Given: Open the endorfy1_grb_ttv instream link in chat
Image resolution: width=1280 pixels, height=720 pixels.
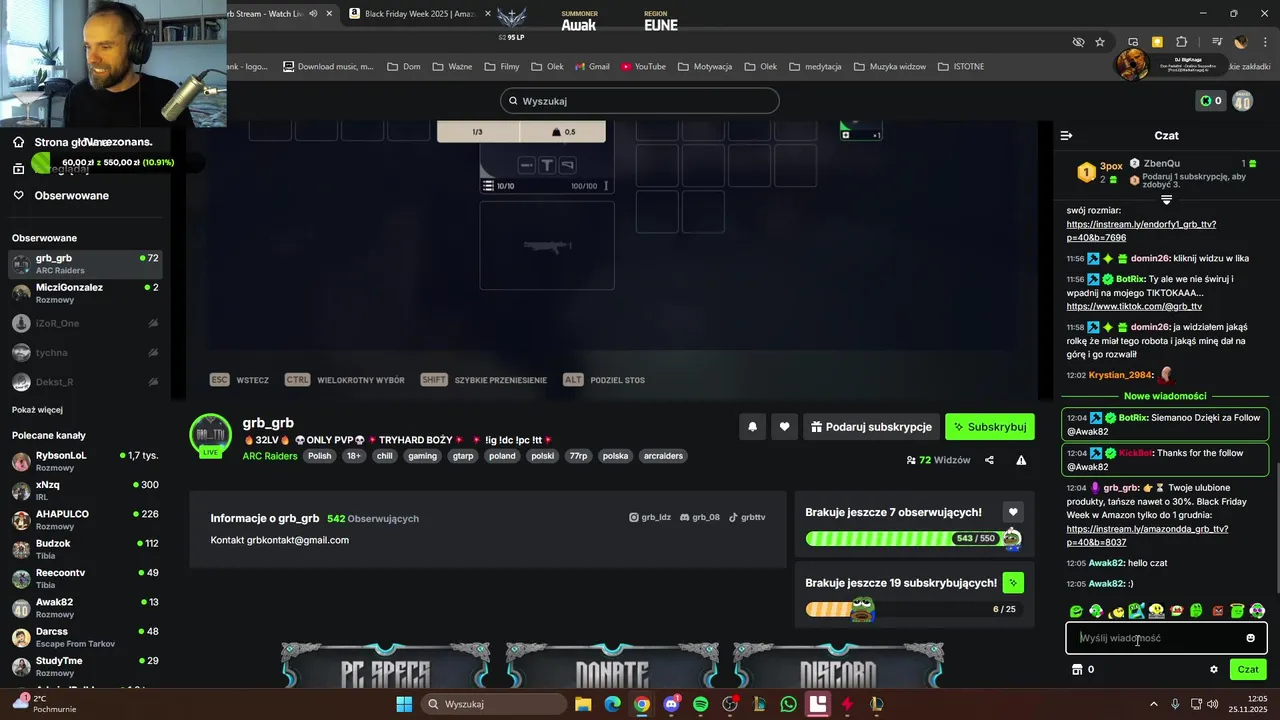Looking at the screenshot, I should 1141,231.
